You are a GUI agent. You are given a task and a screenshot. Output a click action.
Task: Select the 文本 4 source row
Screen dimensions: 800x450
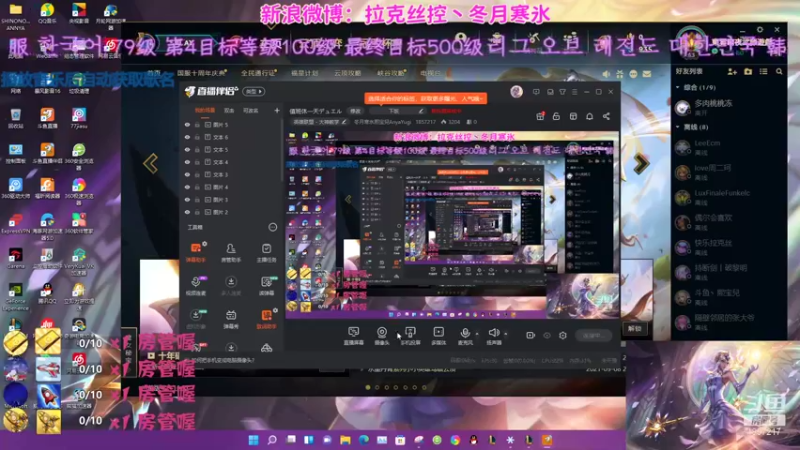coord(232,162)
